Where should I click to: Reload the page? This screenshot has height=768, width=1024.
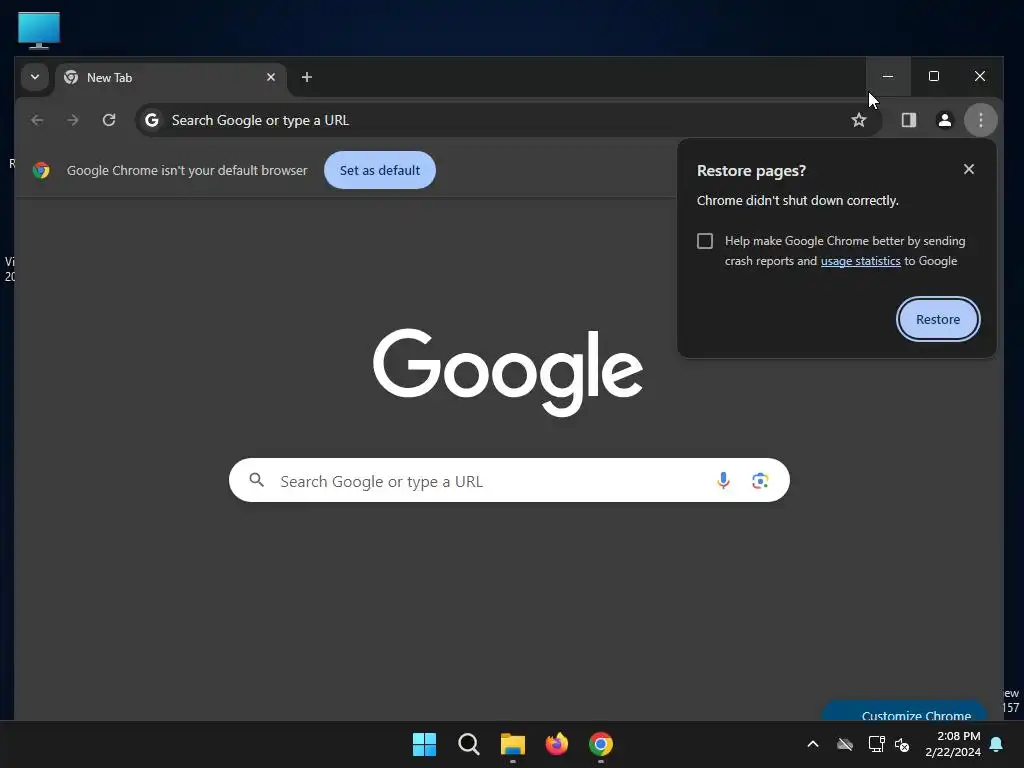point(109,120)
